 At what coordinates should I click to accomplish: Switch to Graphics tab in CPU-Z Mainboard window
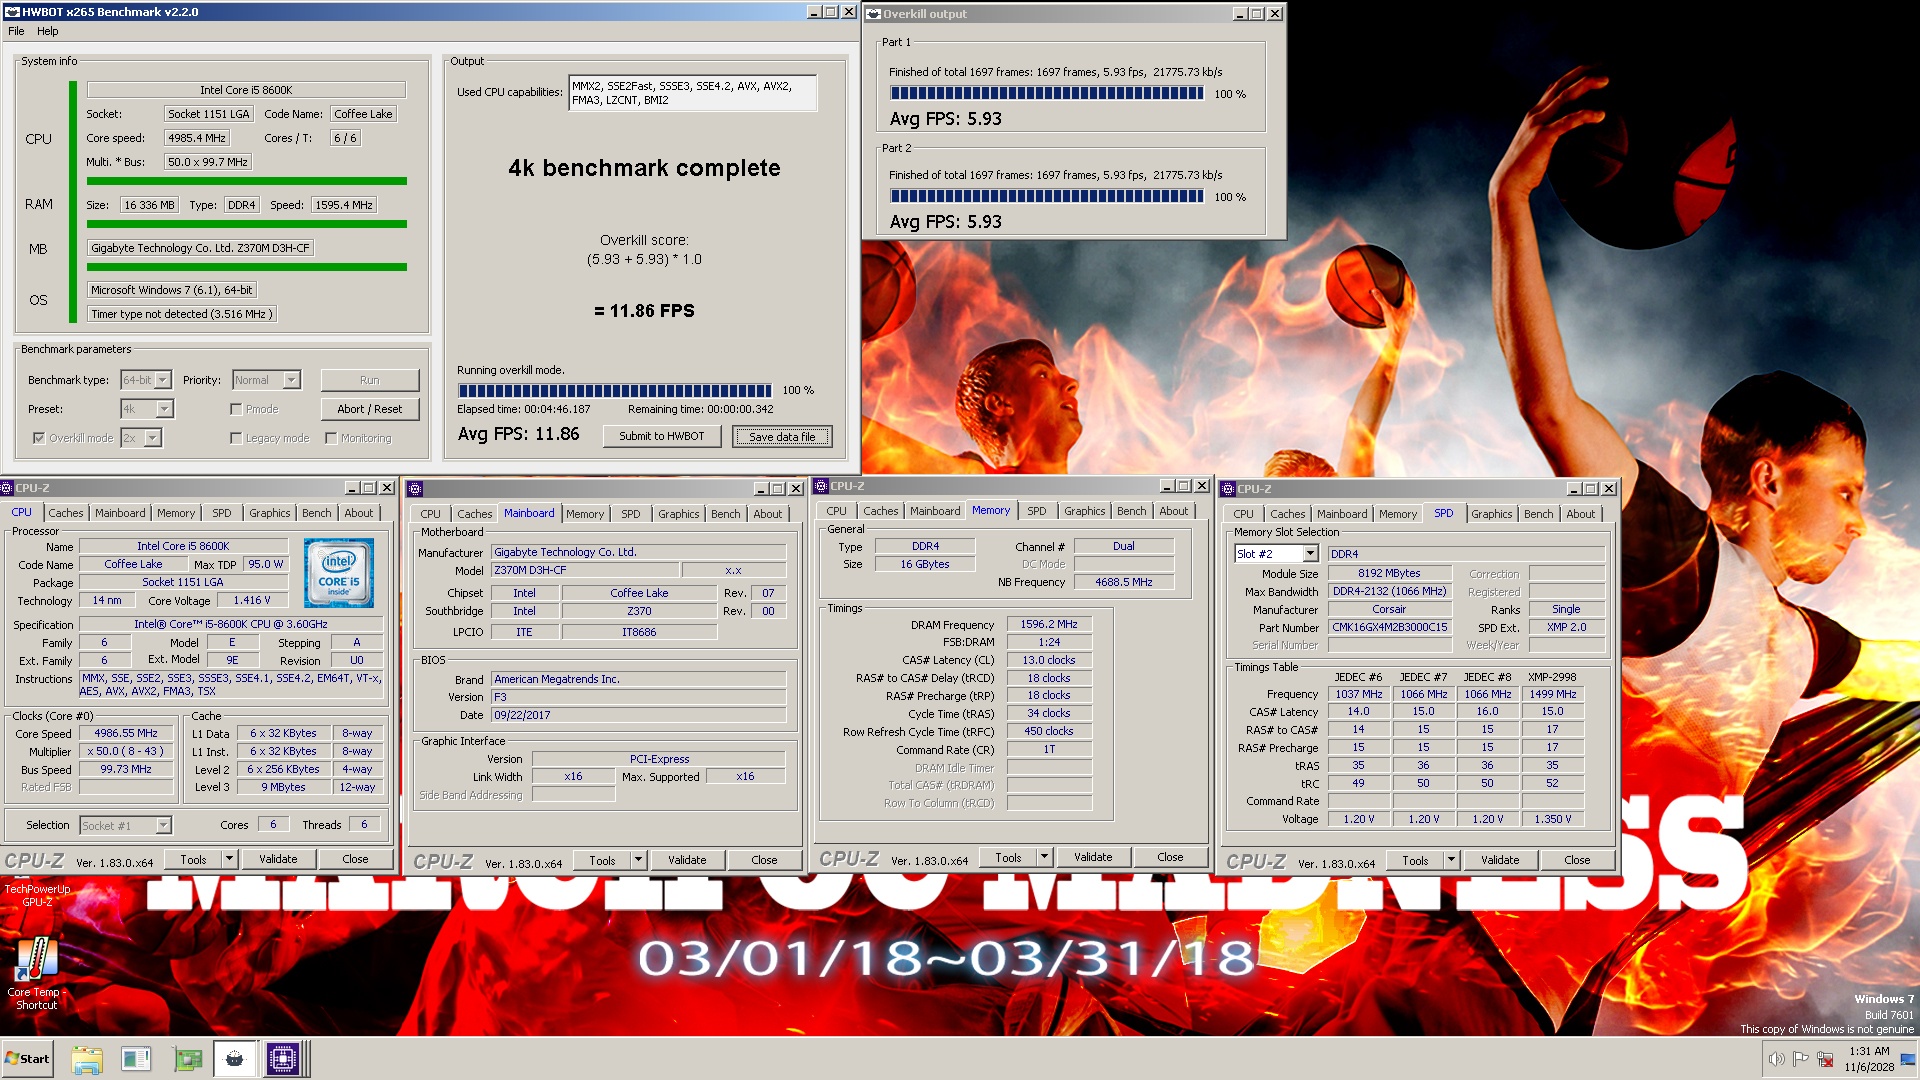[x=678, y=514]
